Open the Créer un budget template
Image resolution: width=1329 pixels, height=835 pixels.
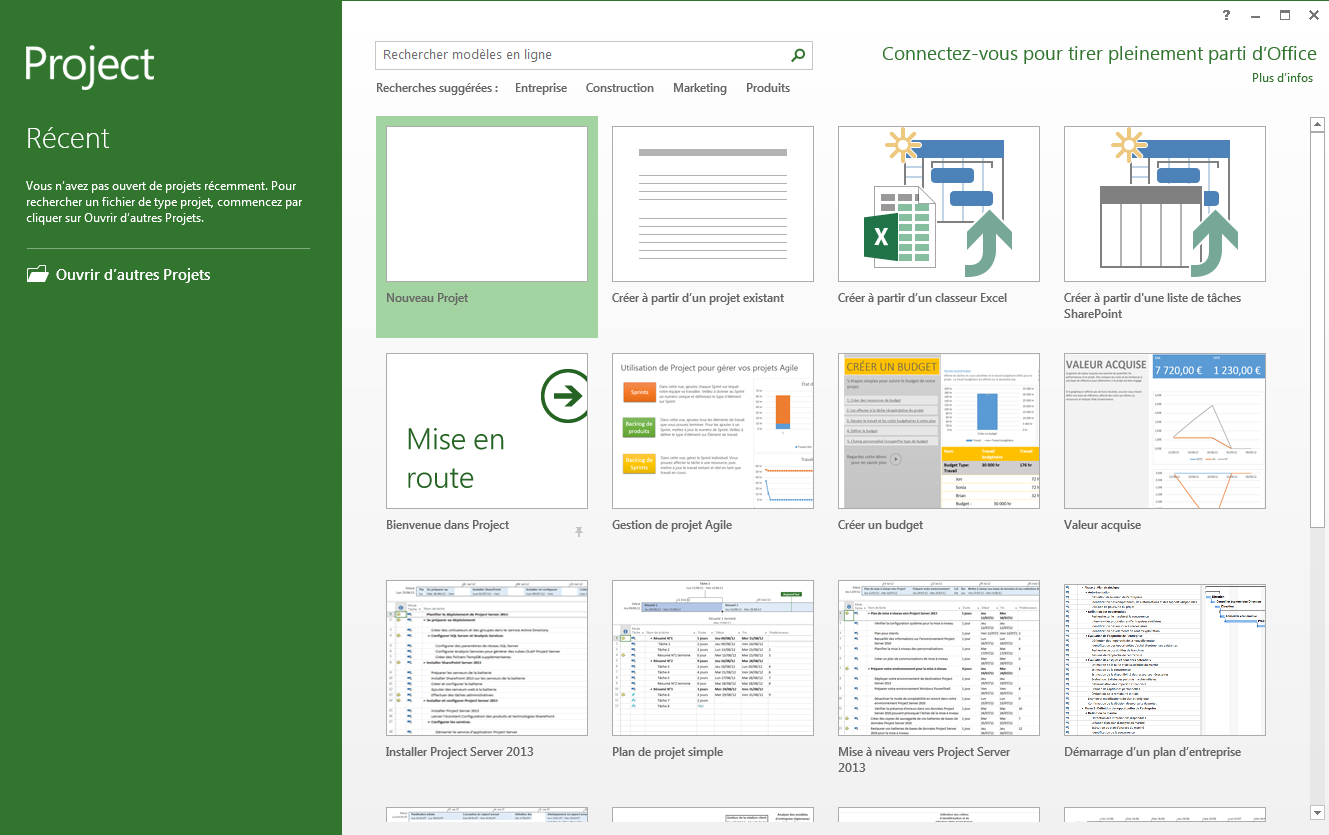pyautogui.click(x=939, y=431)
